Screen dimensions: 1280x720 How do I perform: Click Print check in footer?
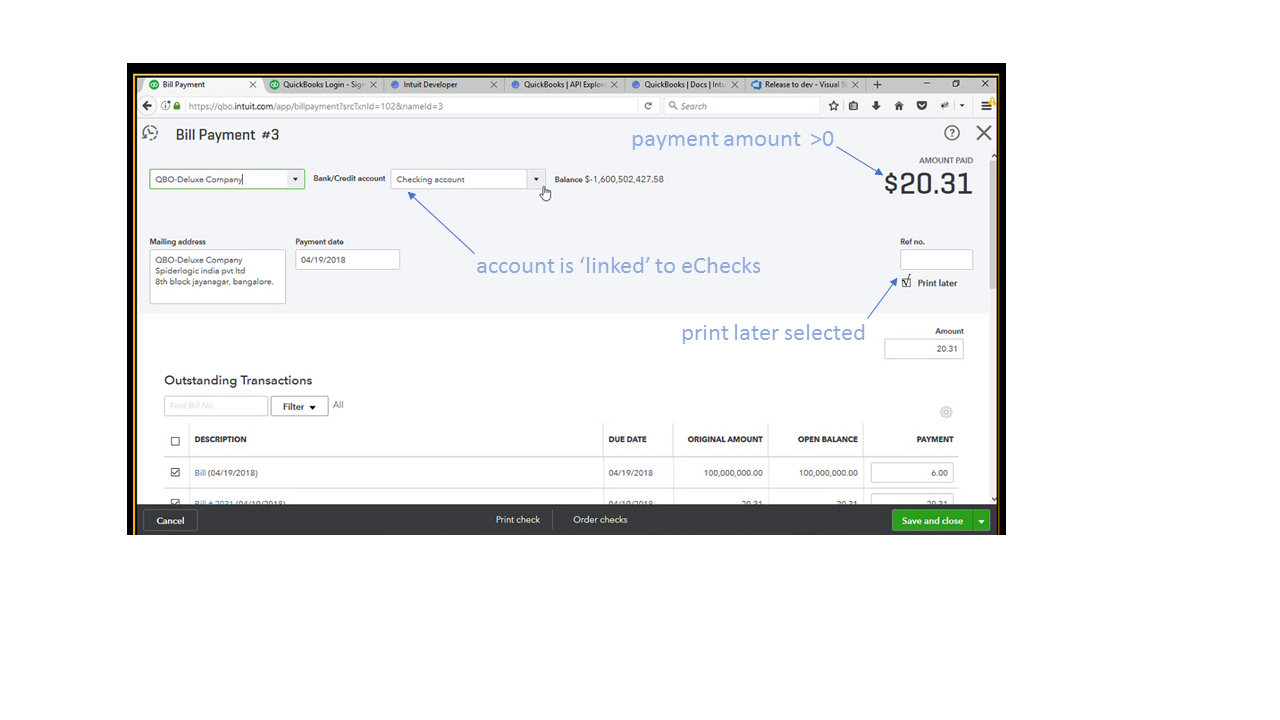[518, 520]
